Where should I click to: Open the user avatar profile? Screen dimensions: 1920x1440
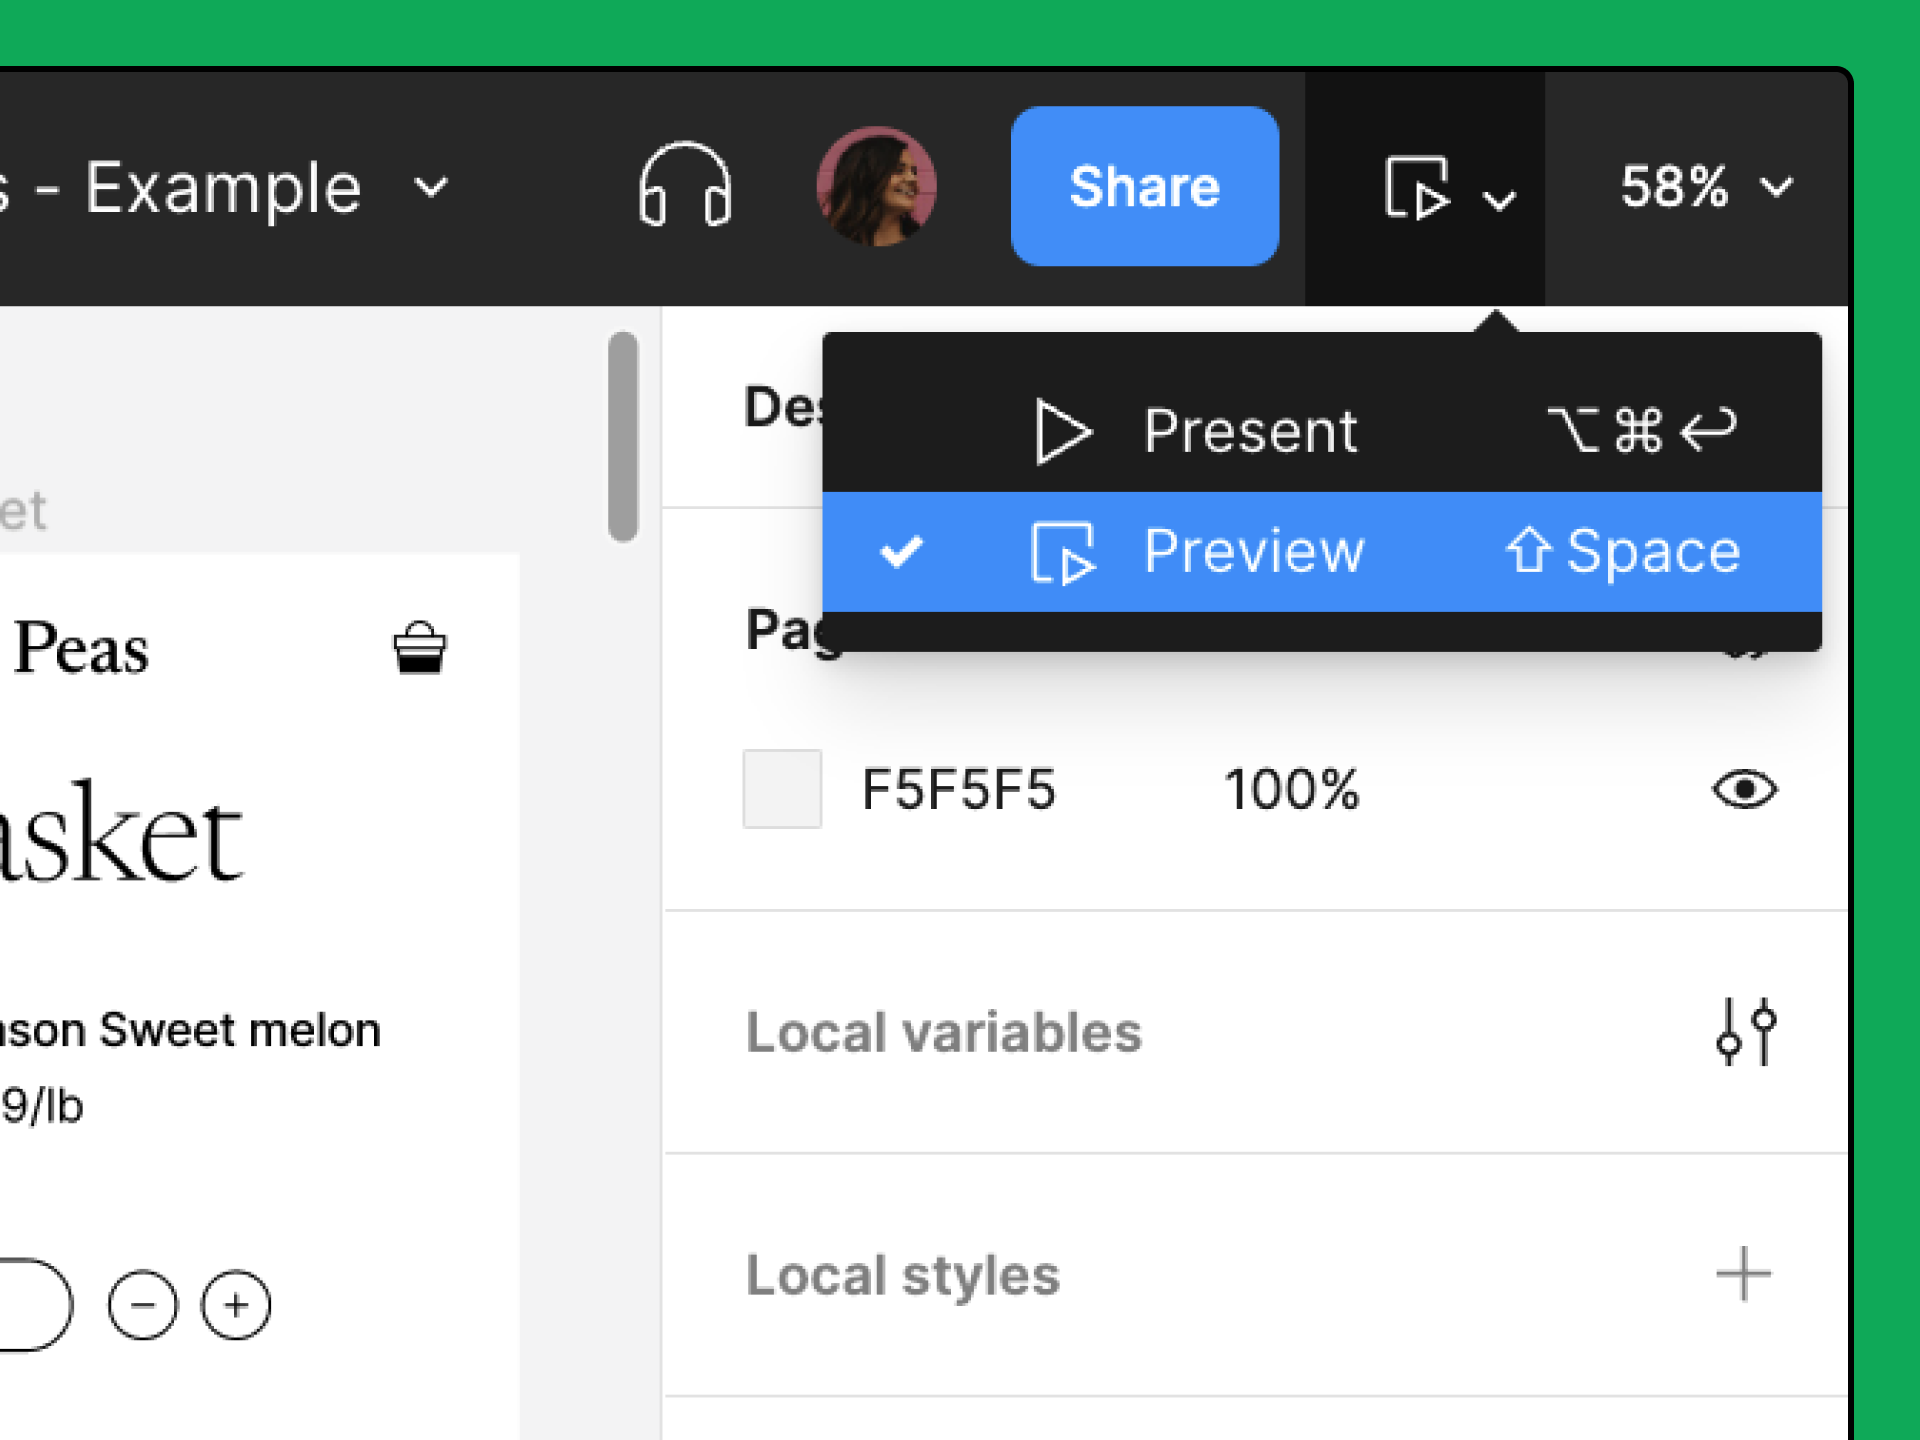click(x=876, y=186)
